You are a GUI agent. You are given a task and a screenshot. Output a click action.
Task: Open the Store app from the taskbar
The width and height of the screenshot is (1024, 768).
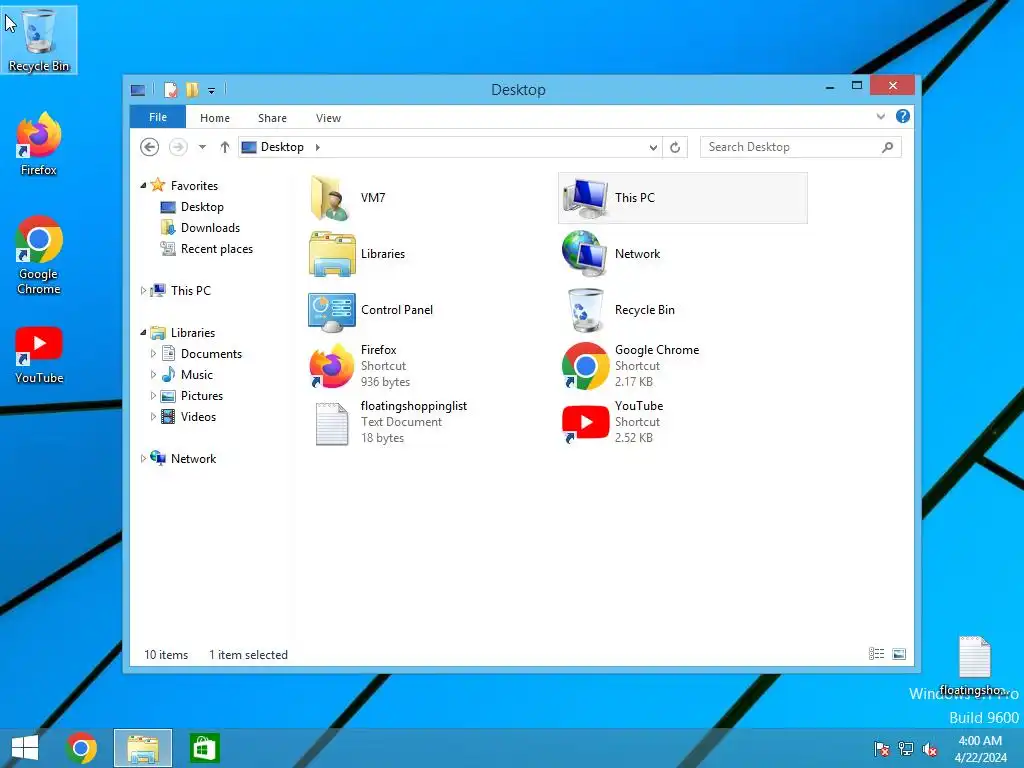click(204, 748)
